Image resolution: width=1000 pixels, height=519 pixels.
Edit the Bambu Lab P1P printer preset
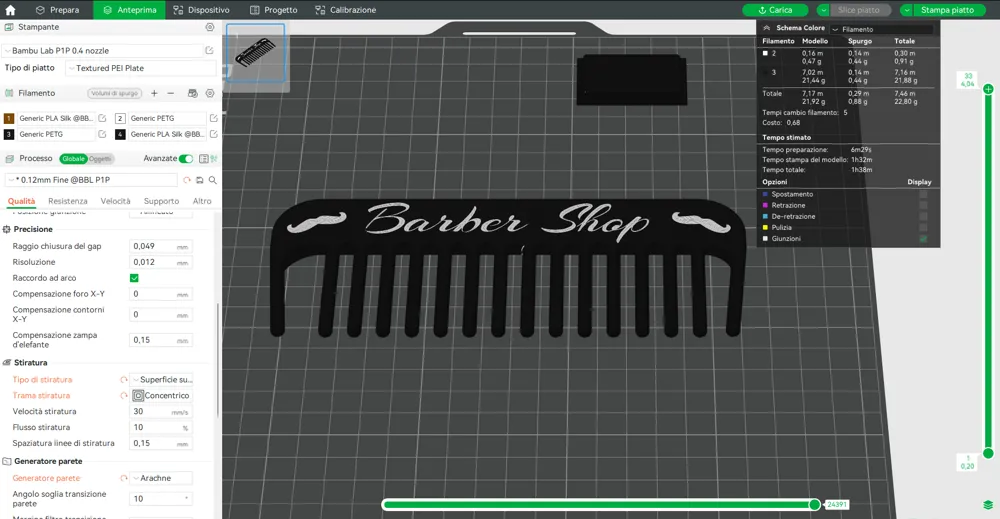click(209, 50)
